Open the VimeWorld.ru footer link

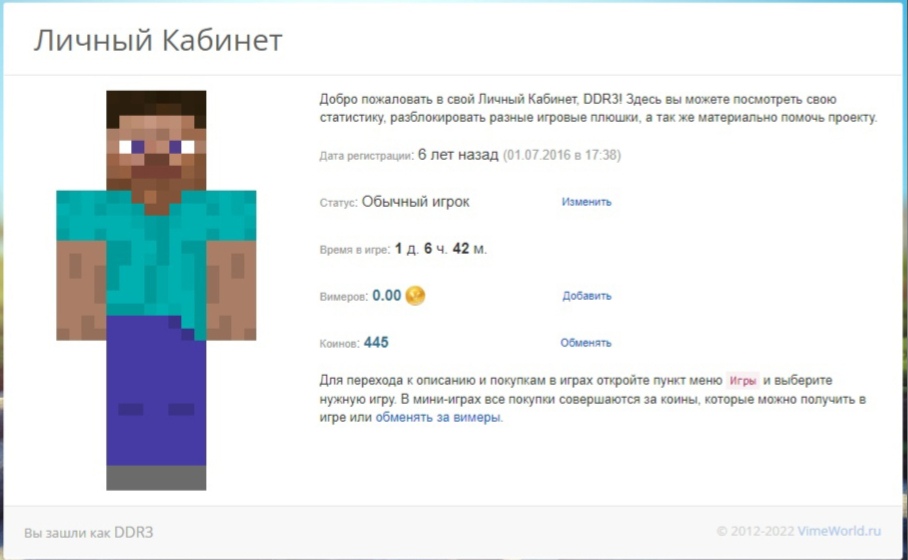[x=842, y=532]
